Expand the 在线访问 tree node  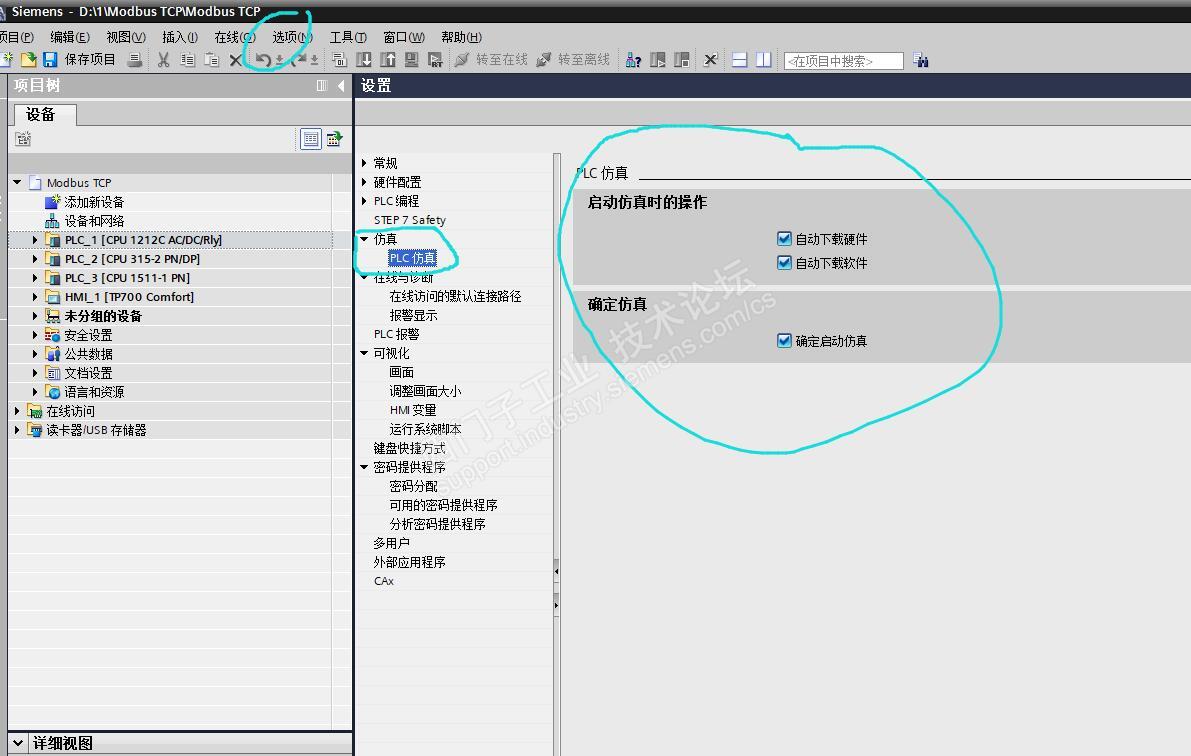(17, 410)
